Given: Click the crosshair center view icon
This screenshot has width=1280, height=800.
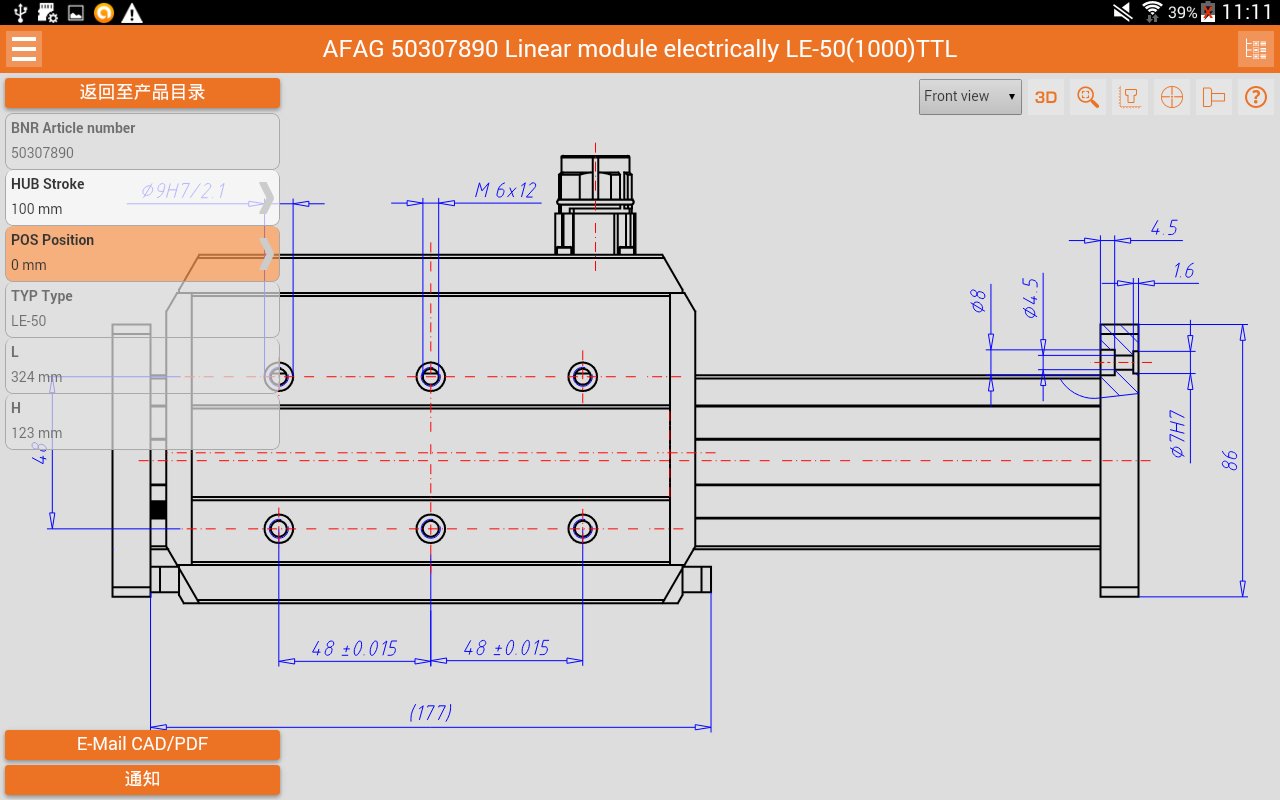Looking at the screenshot, I should 1172,97.
